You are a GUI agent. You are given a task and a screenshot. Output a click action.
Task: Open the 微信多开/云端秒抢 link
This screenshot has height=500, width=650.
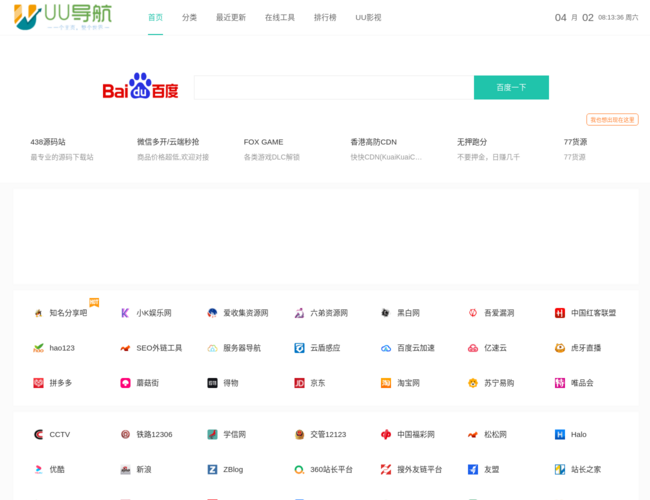click(168, 142)
